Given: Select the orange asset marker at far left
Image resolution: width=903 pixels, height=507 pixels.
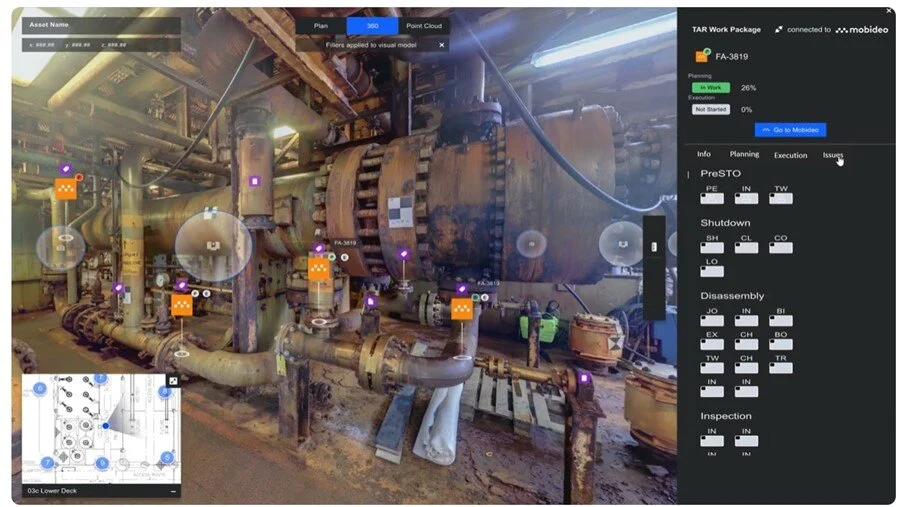Looking at the screenshot, I should click(x=66, y=188).
